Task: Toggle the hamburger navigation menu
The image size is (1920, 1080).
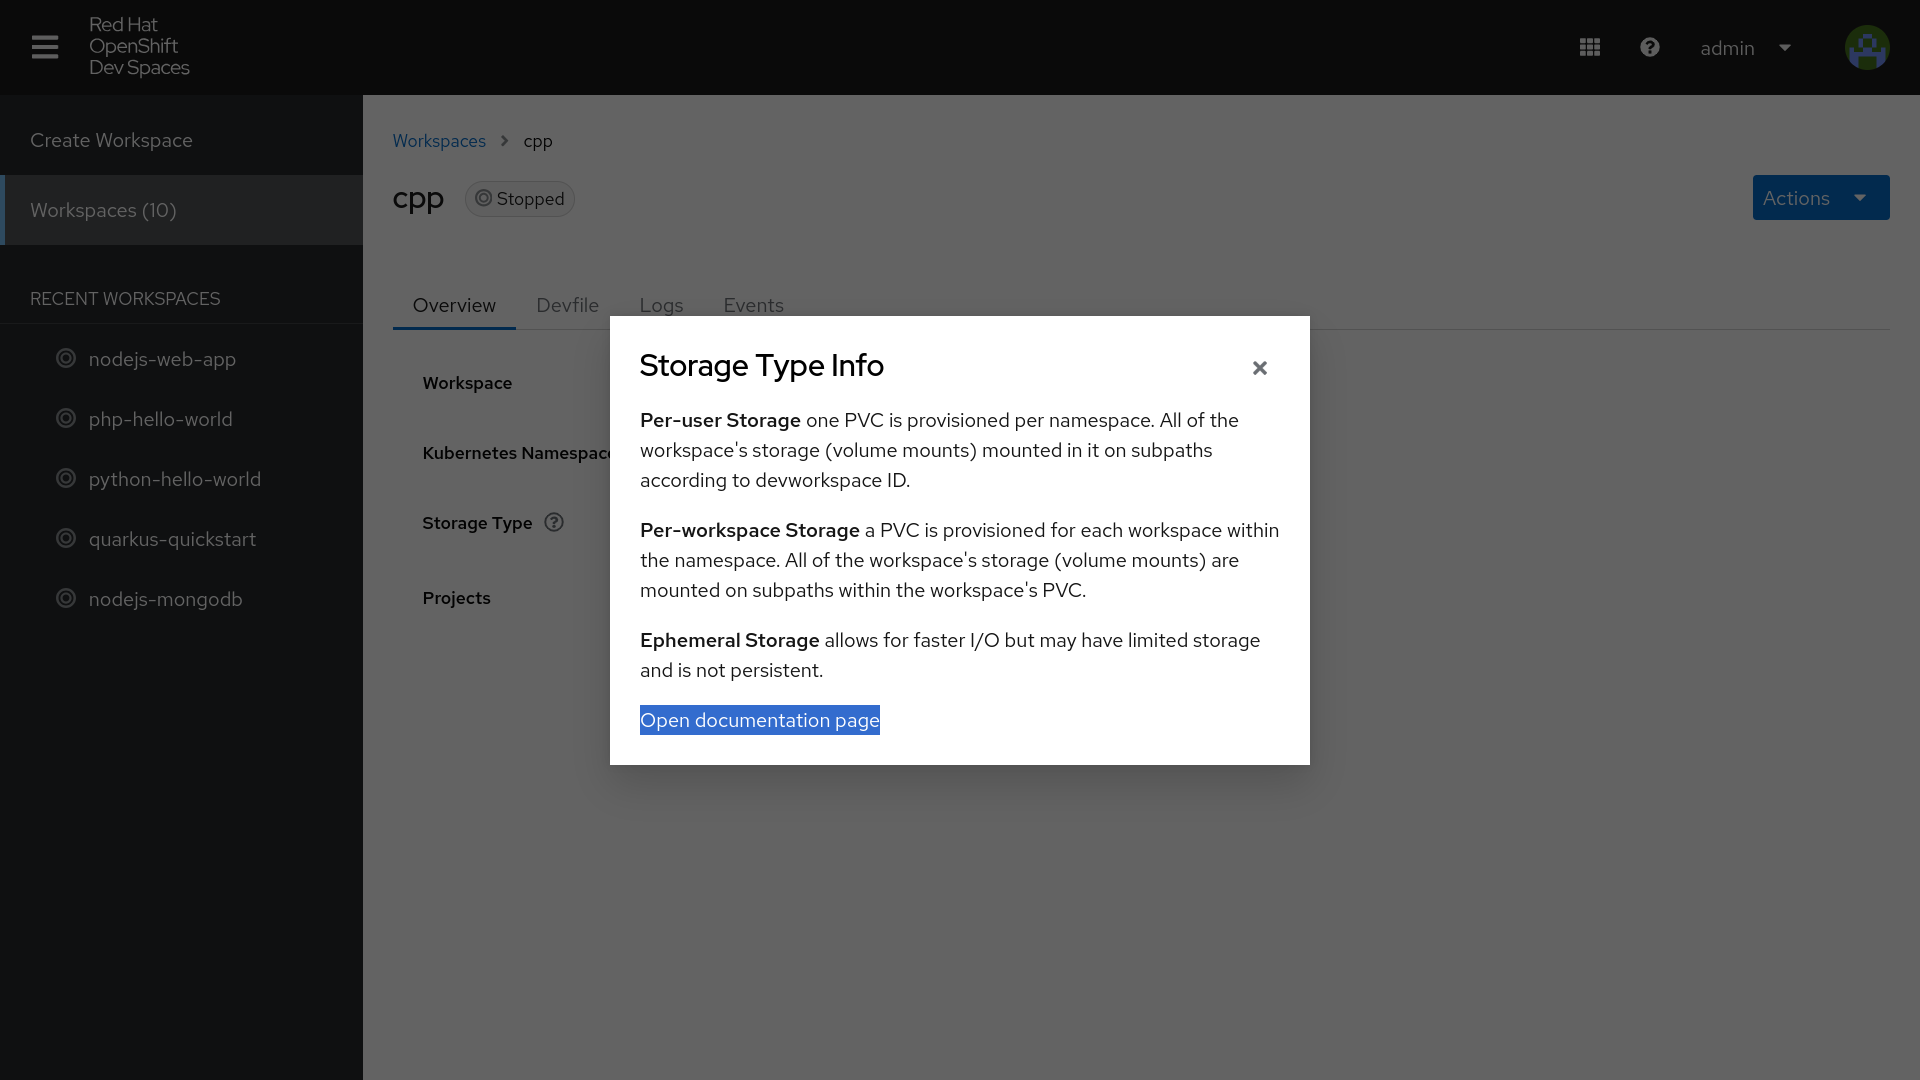Action: 45,47
